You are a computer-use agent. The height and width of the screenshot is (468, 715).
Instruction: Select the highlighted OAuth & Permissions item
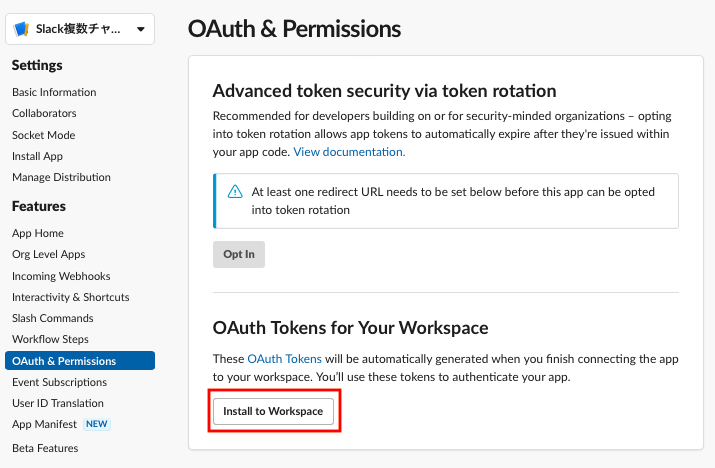(80, 361)
